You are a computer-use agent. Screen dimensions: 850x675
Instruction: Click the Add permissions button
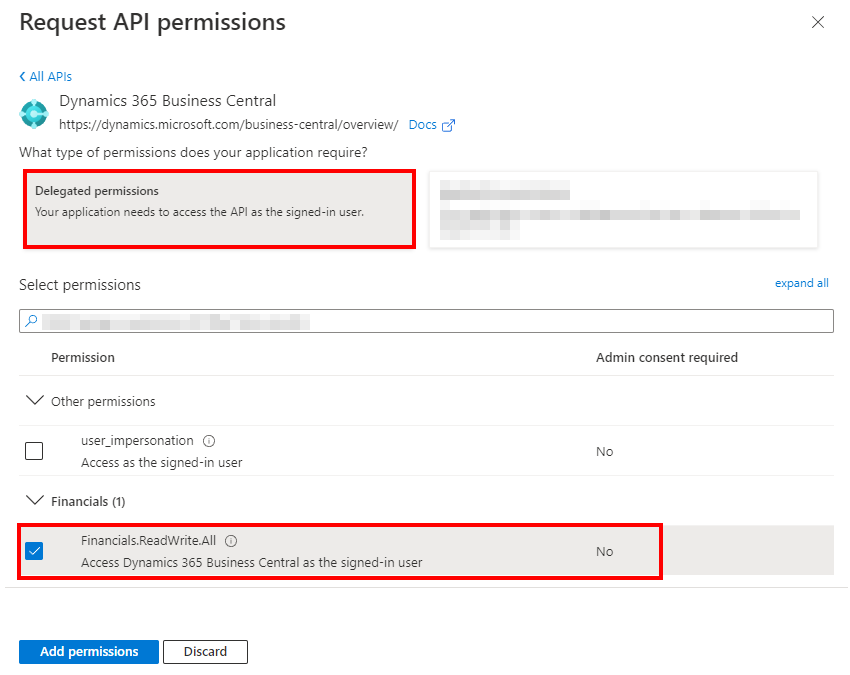click(x=89, y=651)
